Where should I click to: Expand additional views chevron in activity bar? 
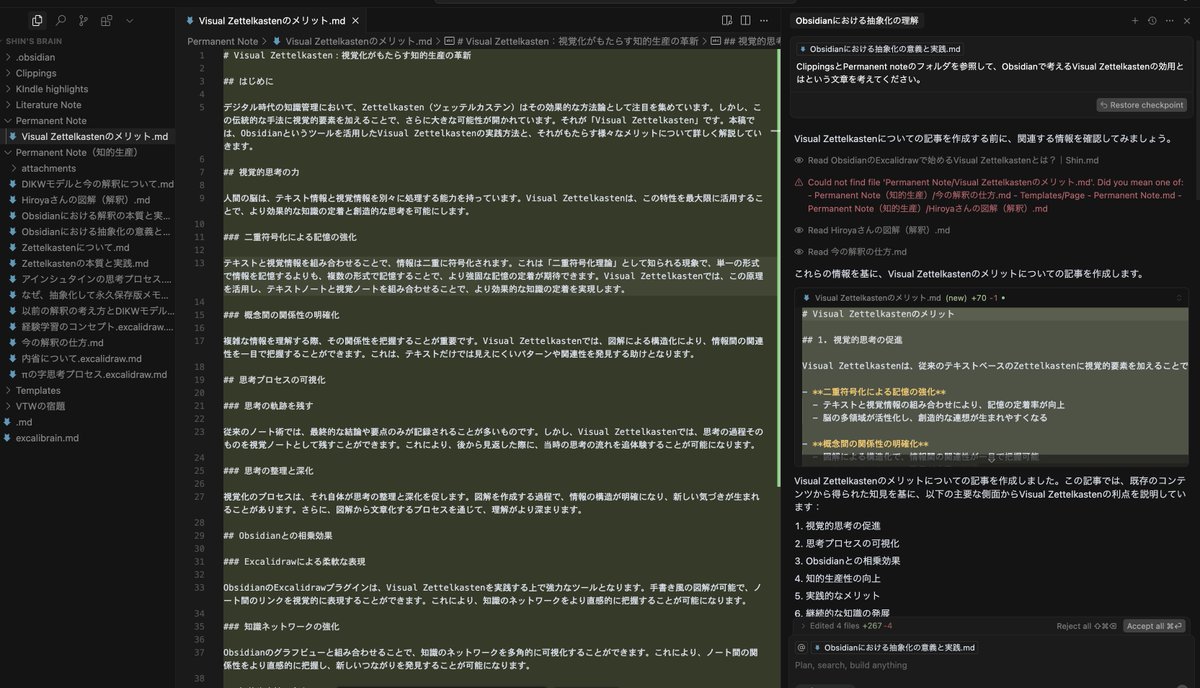click(x=130, y=20)
